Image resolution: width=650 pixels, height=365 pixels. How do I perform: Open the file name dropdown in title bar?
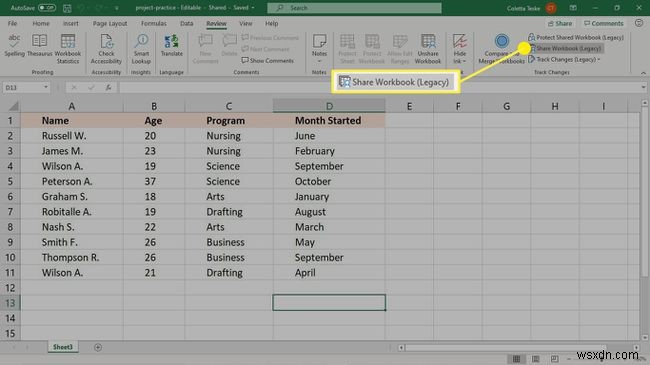(x=253, y=8)
